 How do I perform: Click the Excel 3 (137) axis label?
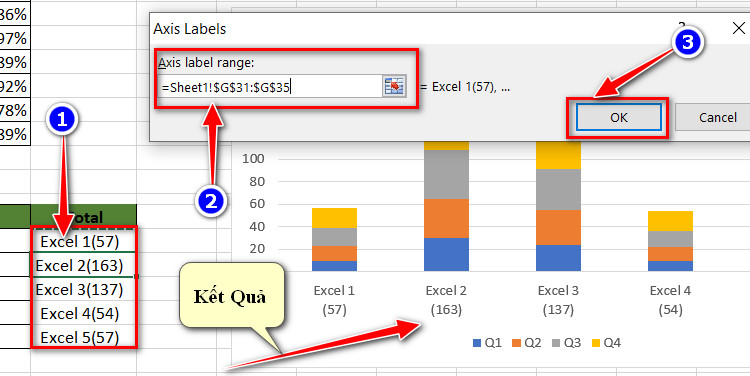tap(558, 300)
